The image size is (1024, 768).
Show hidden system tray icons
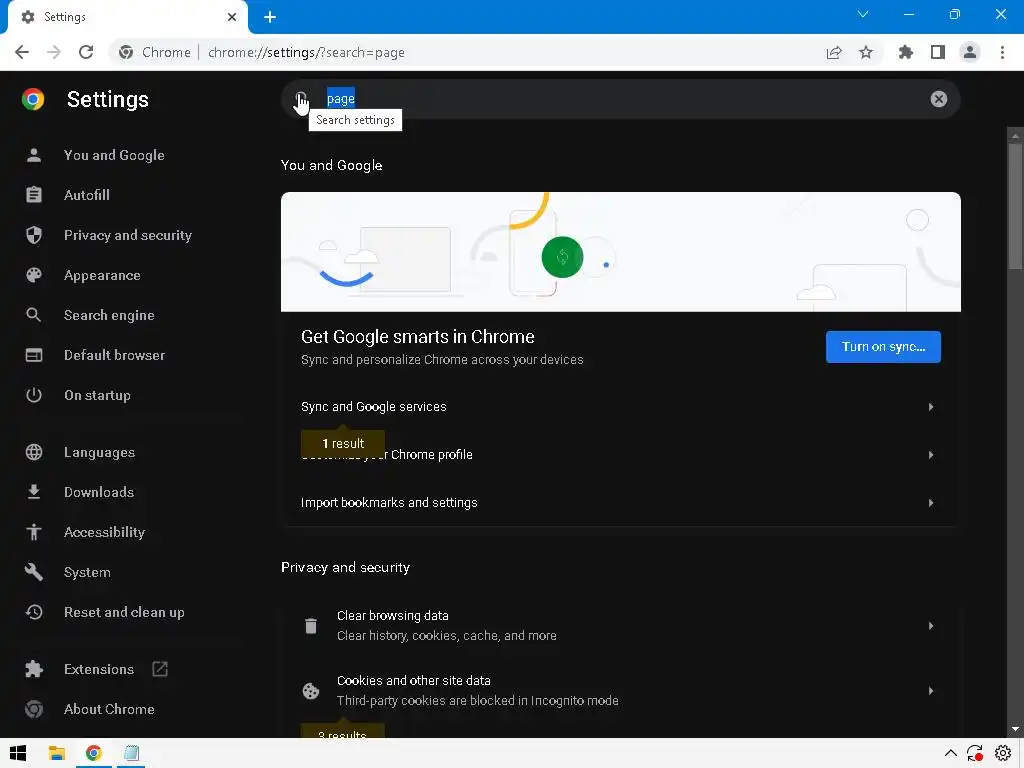951,754
